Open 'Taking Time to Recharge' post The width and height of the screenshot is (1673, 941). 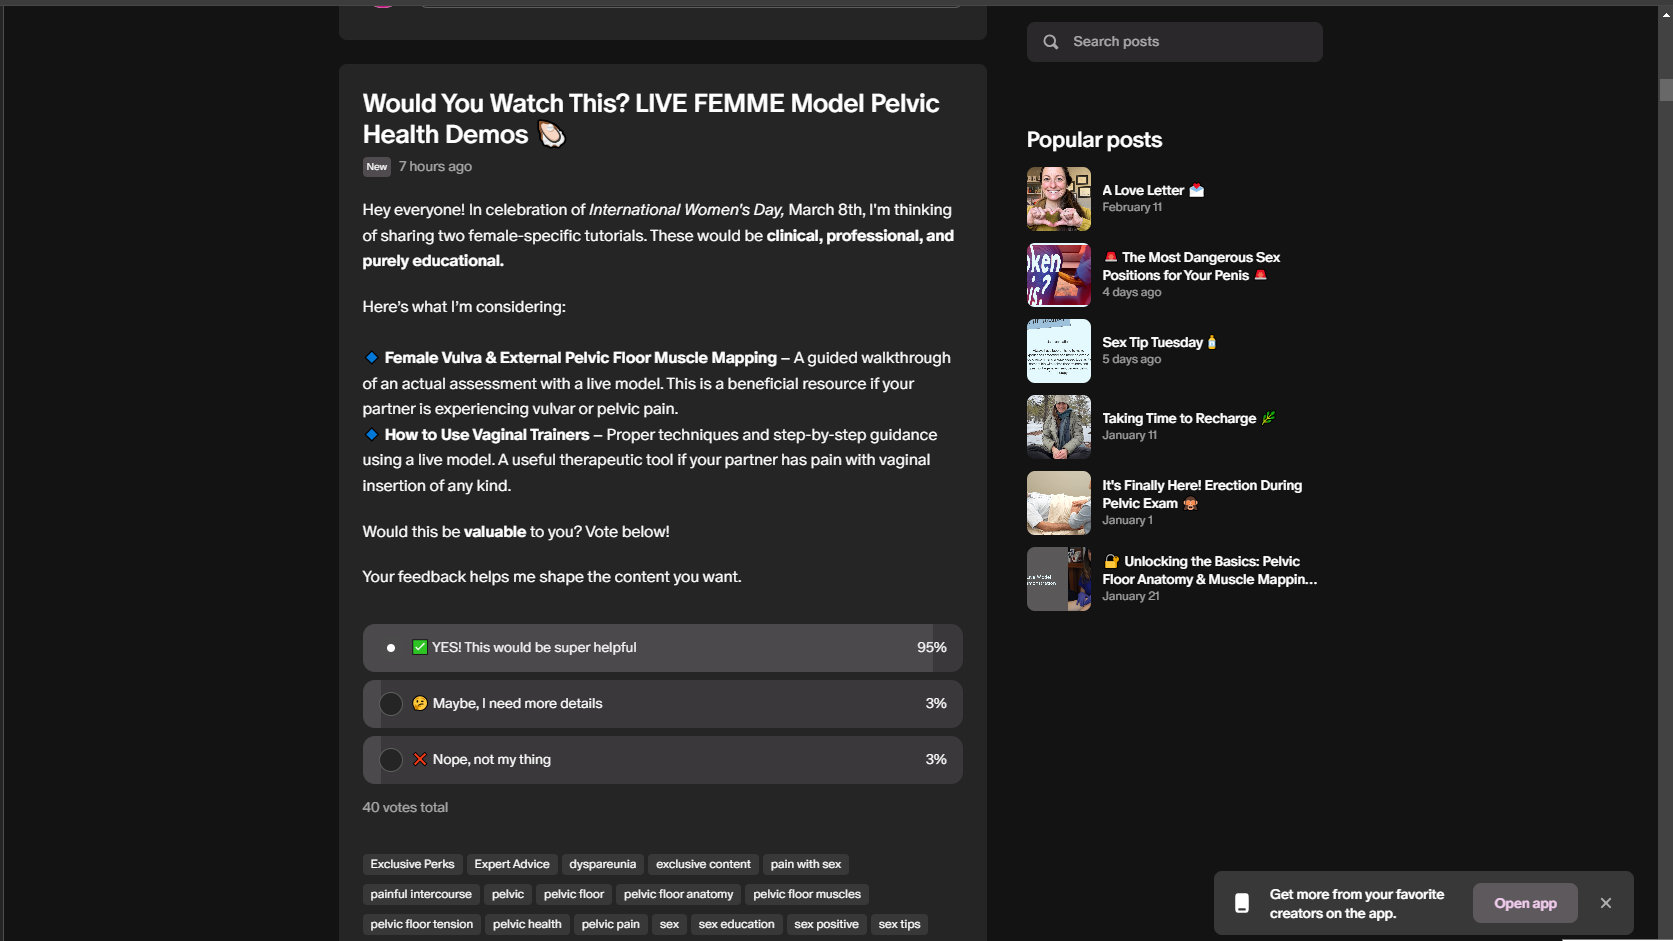tap(1178, 418)
